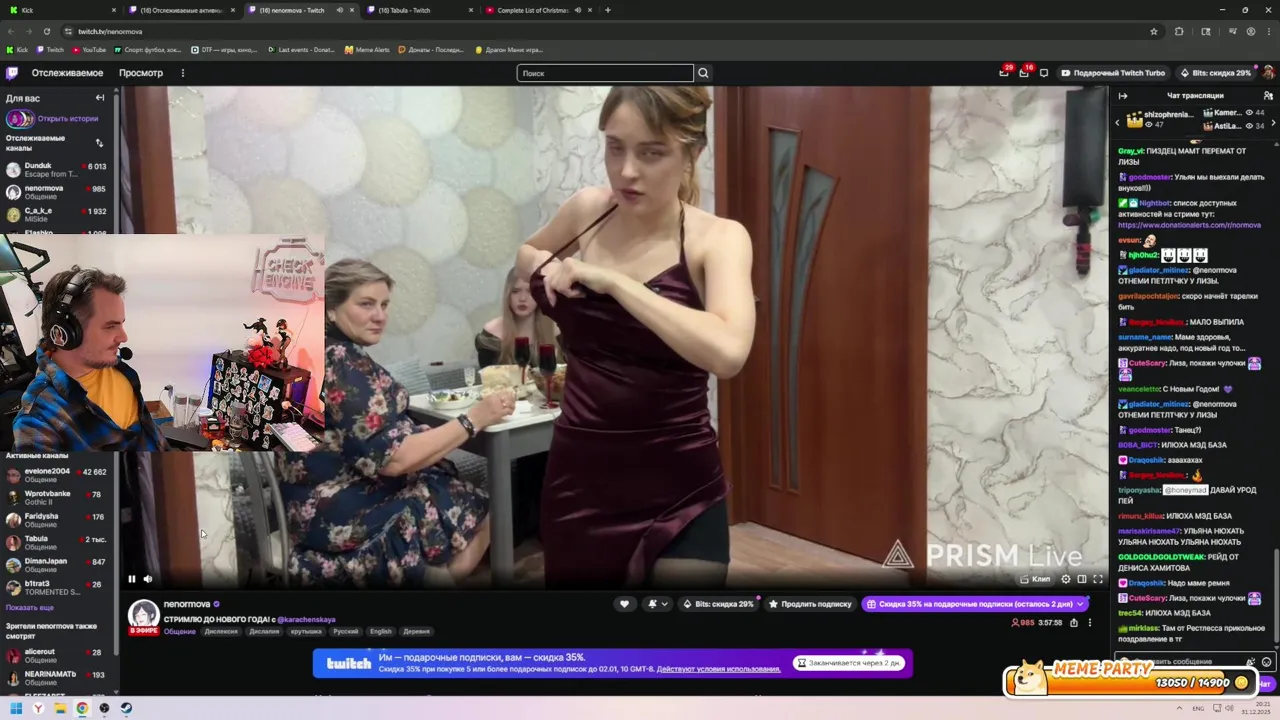Open Chrome on the taskbar

pyautogui.click(x=82, y=708)
